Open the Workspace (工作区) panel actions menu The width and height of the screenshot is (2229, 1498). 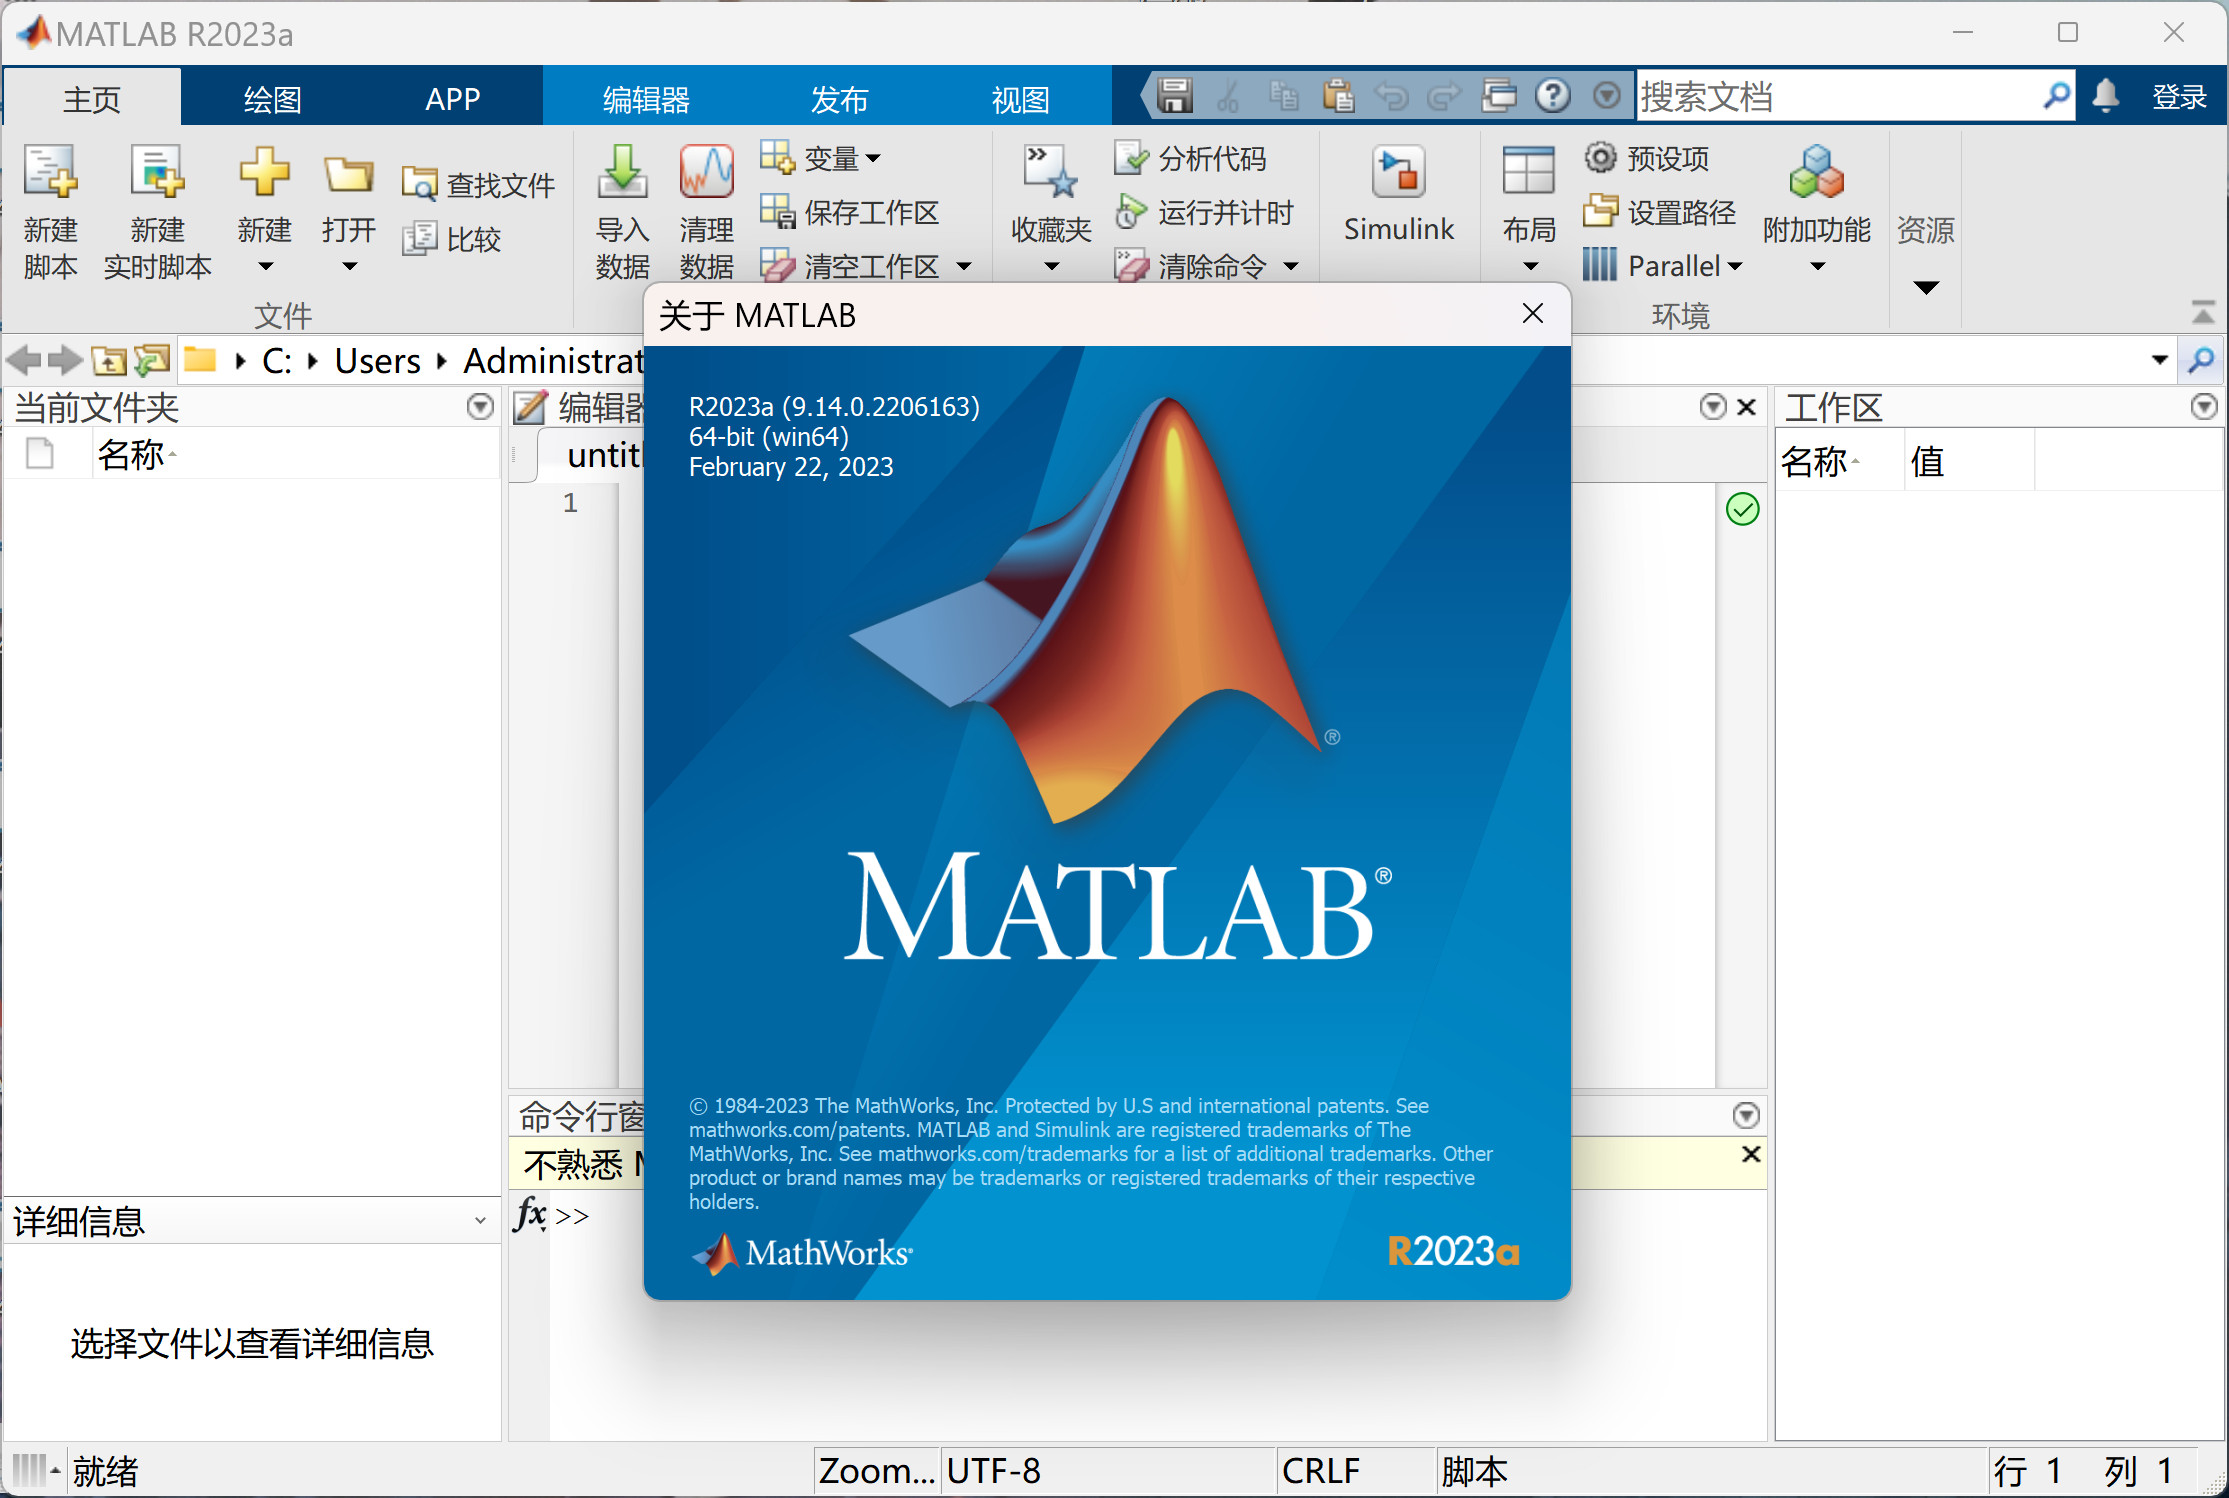coord(2205,407)
